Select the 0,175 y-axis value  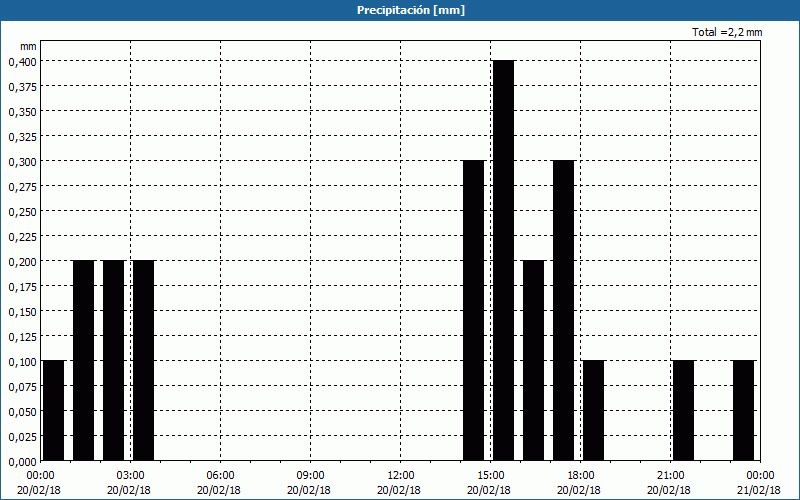(x=22, y=287)
